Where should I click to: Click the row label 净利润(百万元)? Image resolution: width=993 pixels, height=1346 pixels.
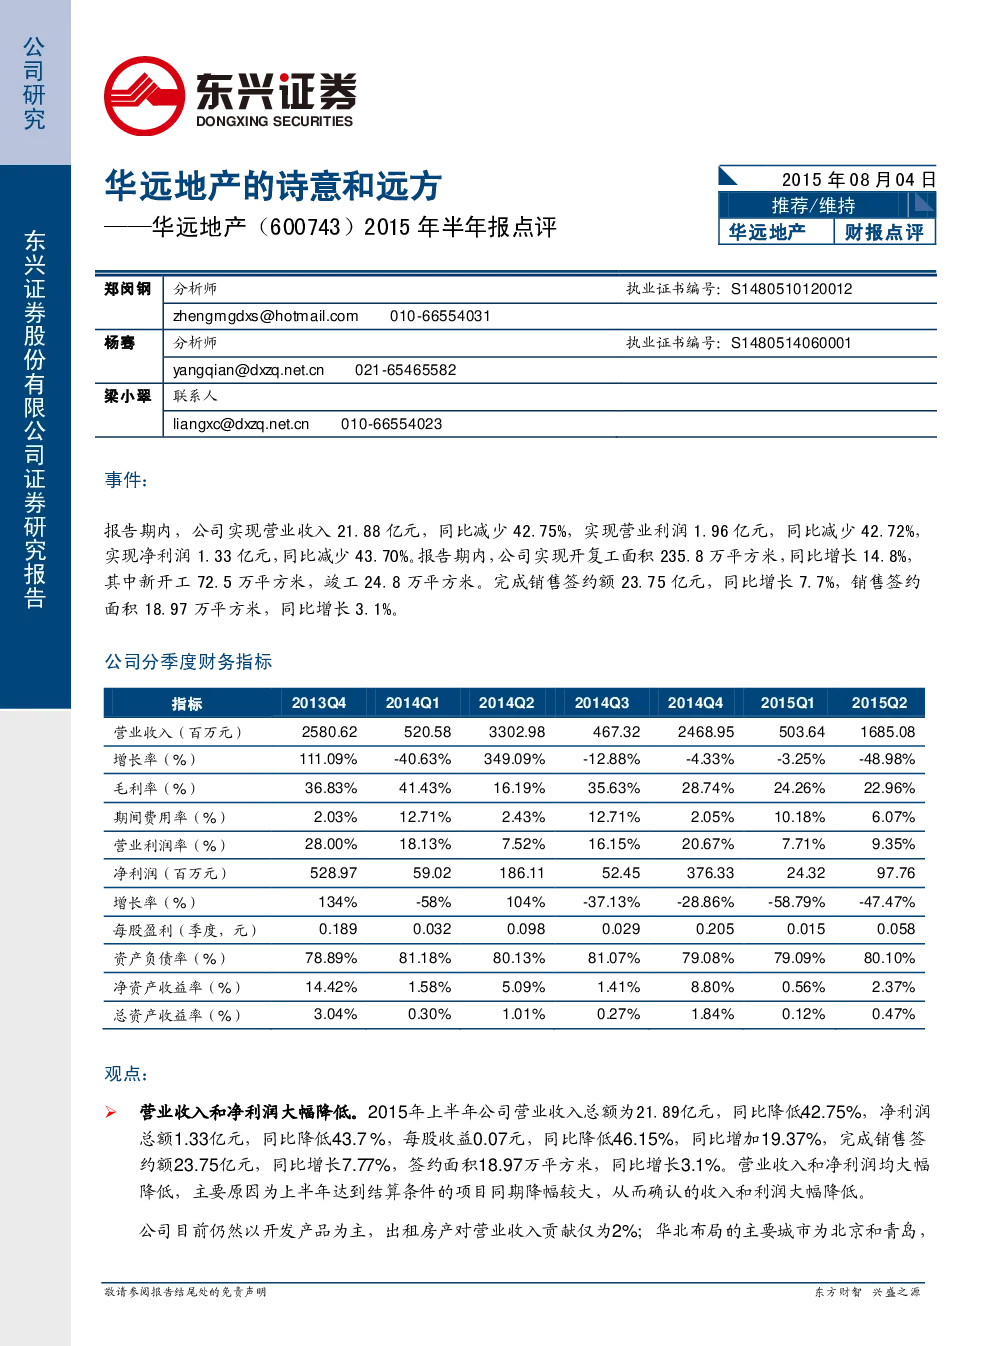[x=170, y=873]
